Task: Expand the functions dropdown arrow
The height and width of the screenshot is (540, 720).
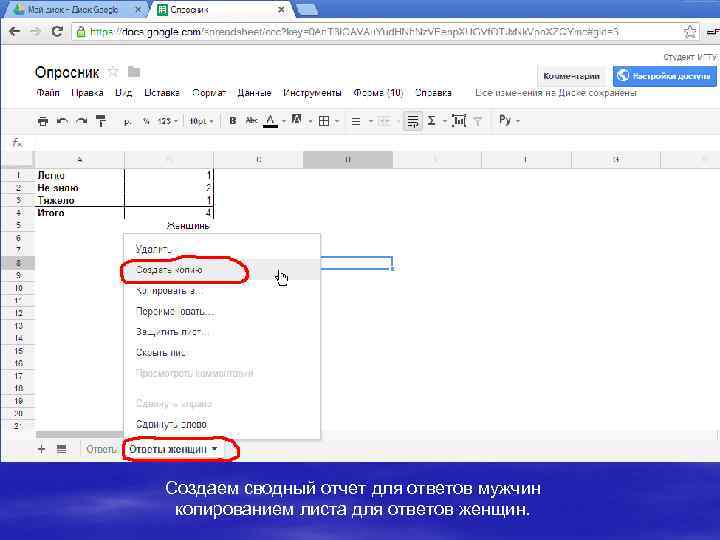Action: pos(444,121)
